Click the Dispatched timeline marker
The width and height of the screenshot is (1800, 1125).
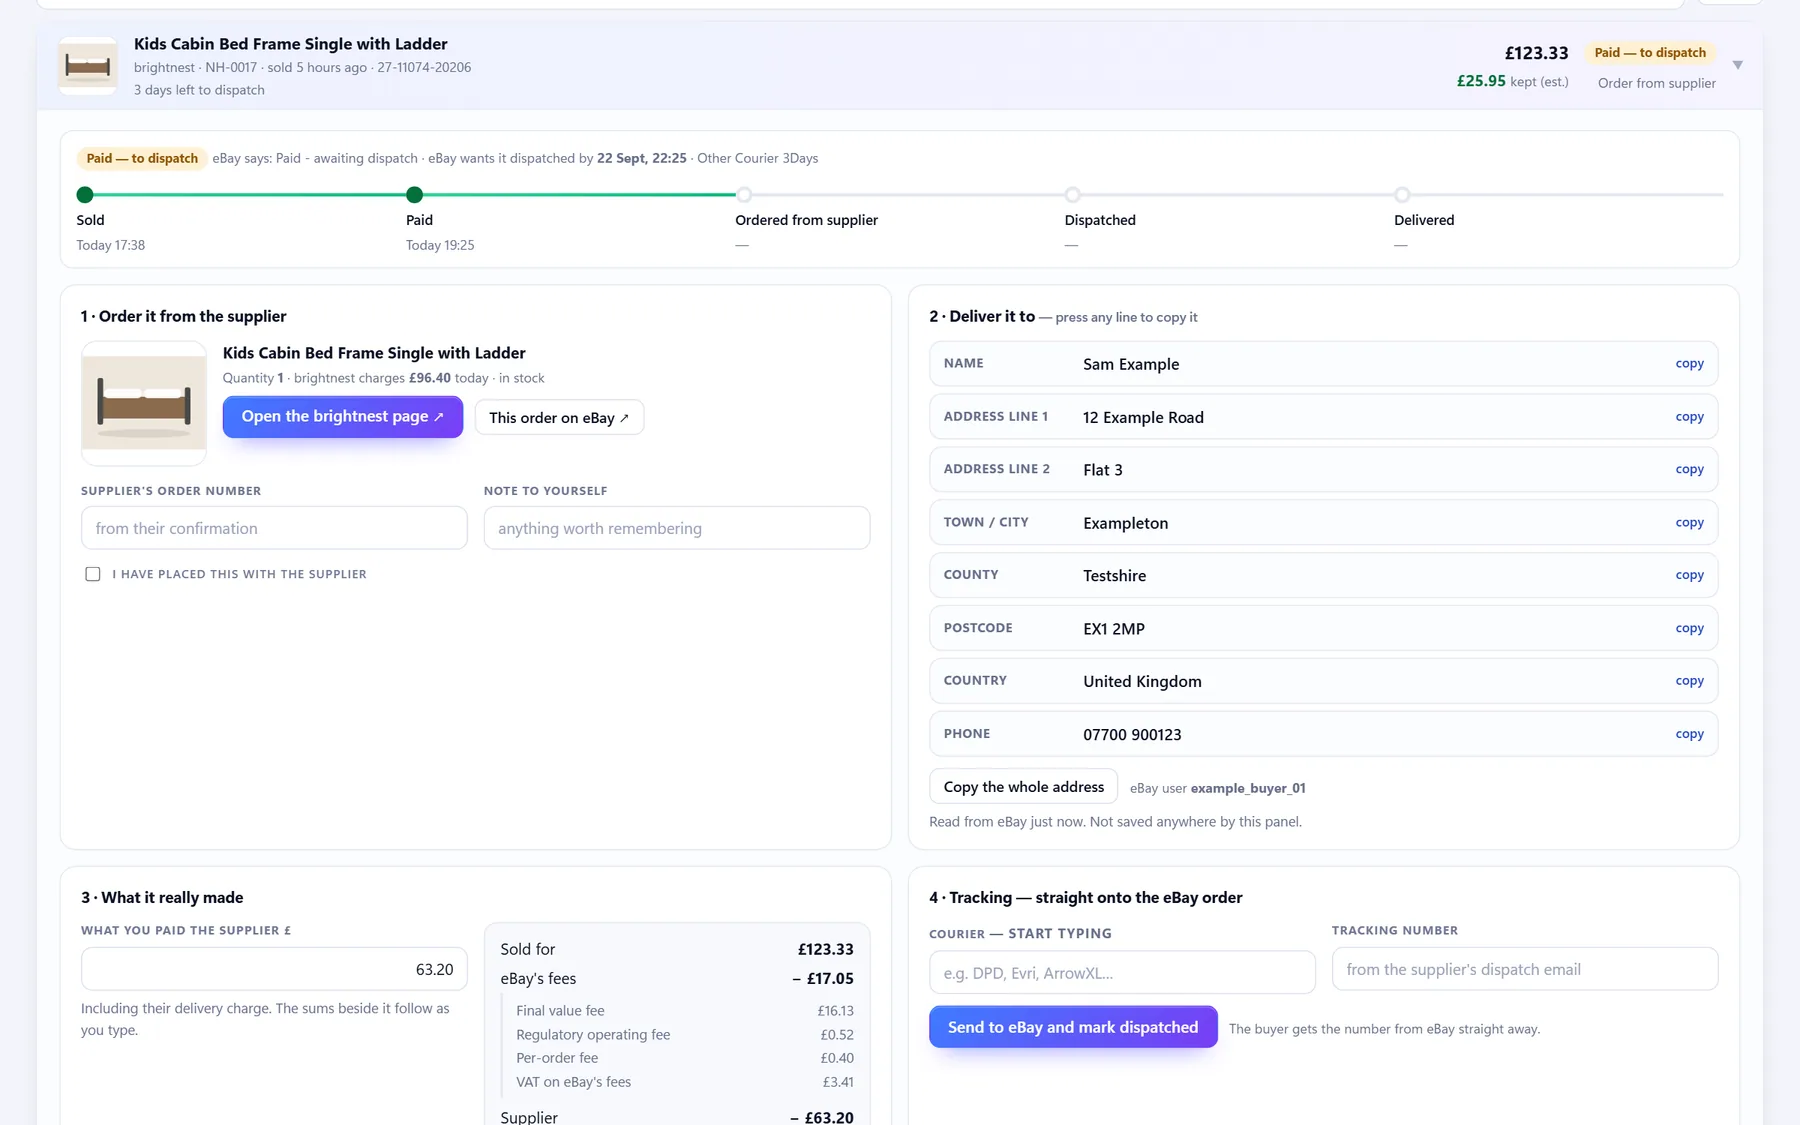click(x=1073, y=195)
